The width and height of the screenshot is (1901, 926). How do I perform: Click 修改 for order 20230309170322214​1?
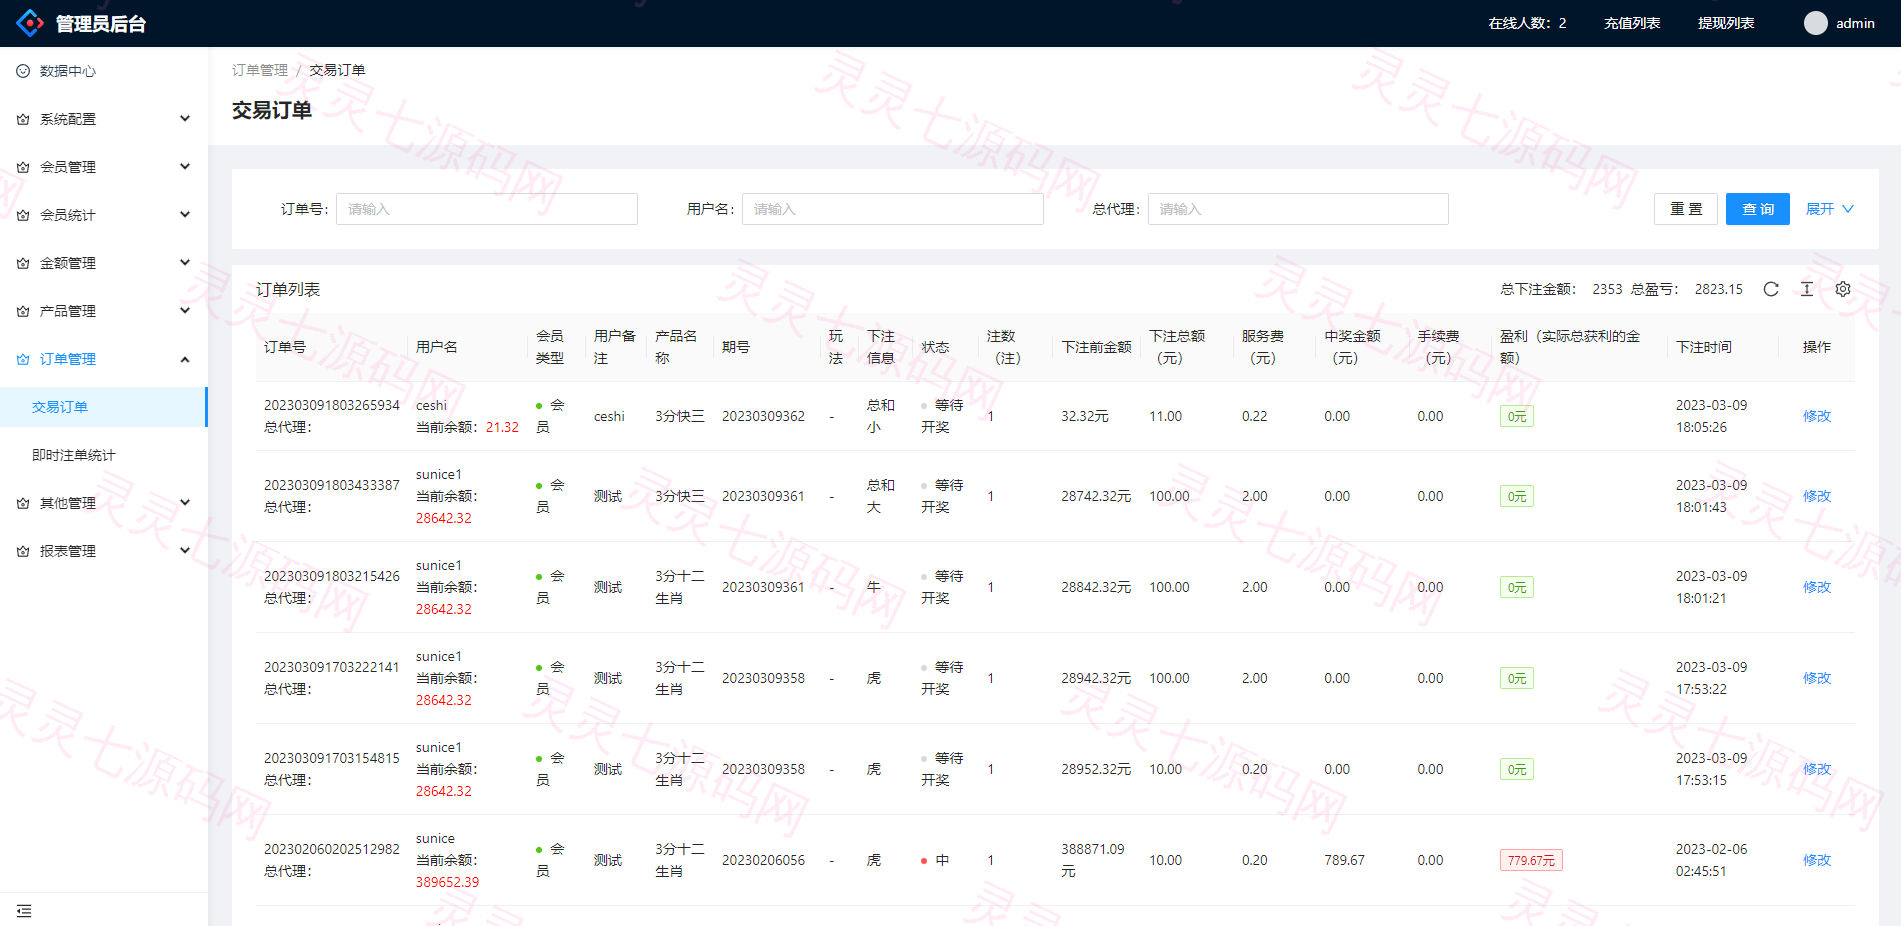click(1817, 678)
